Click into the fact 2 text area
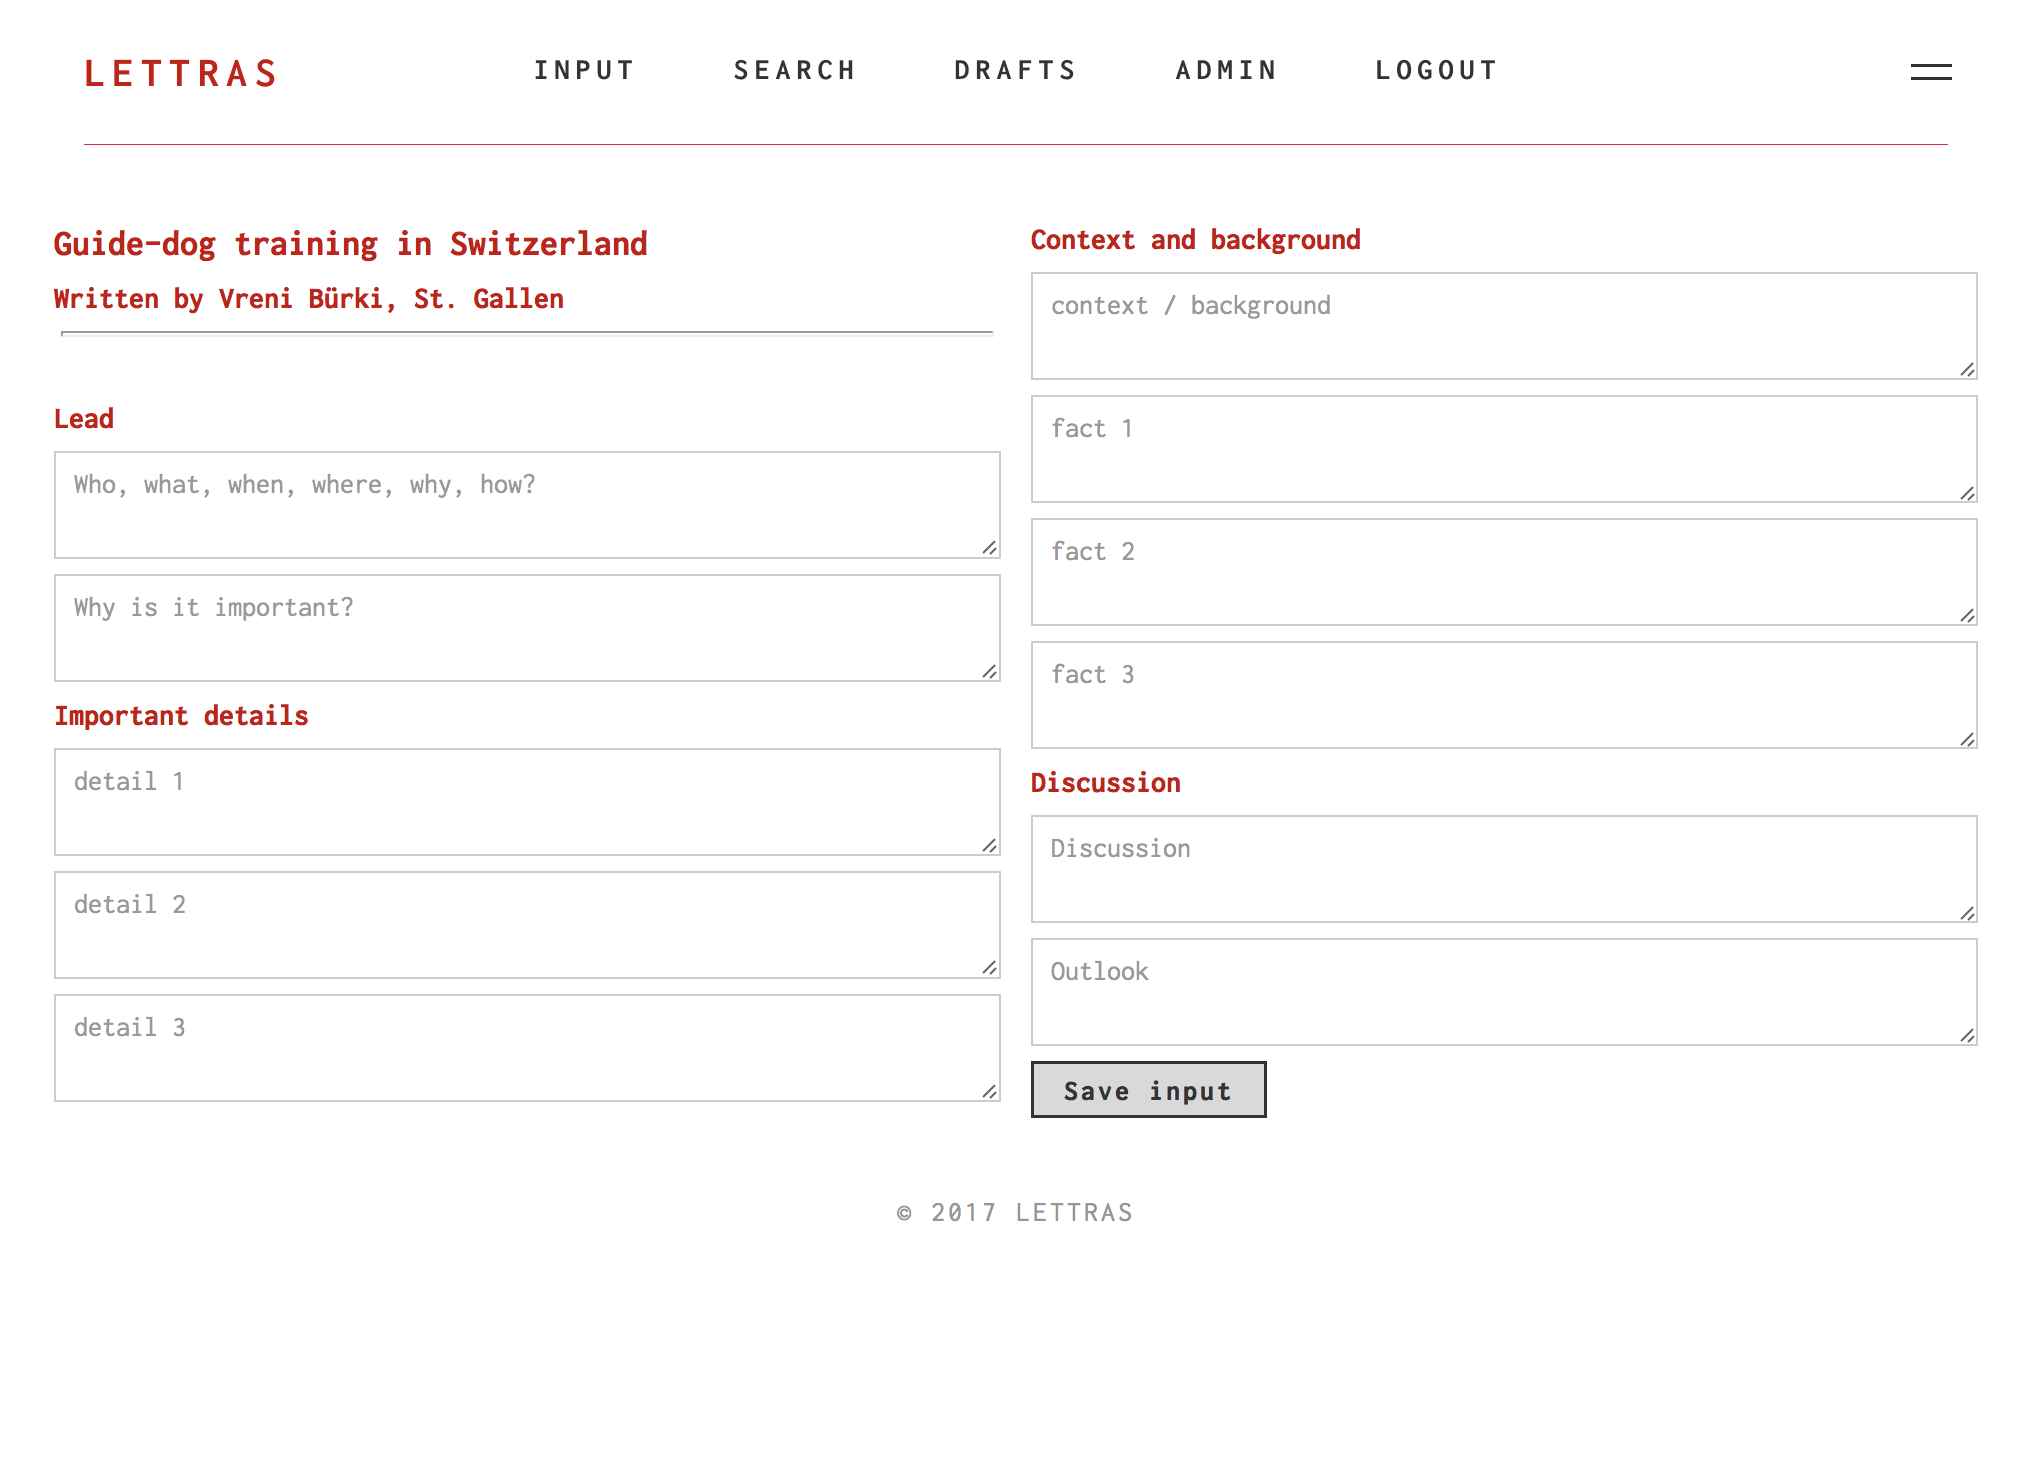This screenshot has height=1466, width=2032. [x=1504, y=572]
